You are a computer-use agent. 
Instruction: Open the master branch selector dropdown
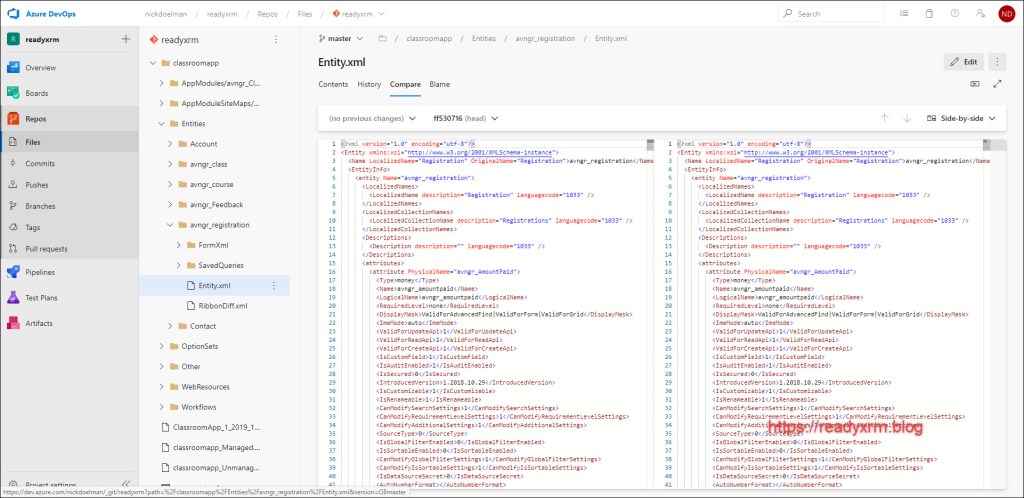pos(343,38)
